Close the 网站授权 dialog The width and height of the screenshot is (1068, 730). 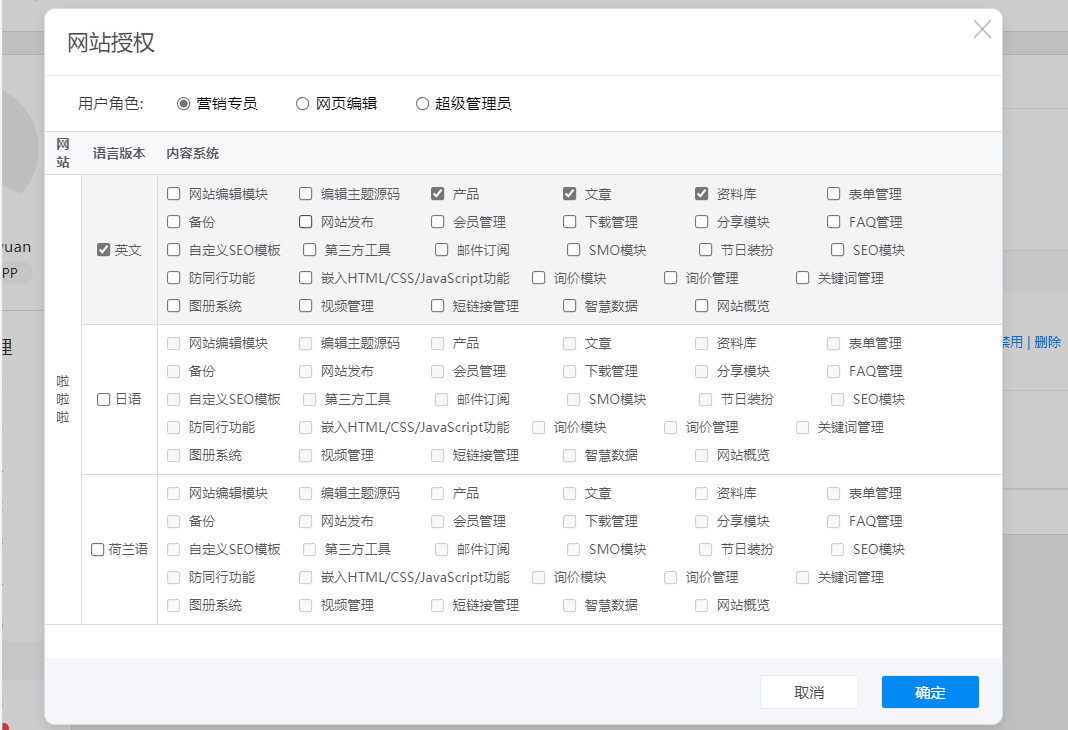click(x=981, y=29)
